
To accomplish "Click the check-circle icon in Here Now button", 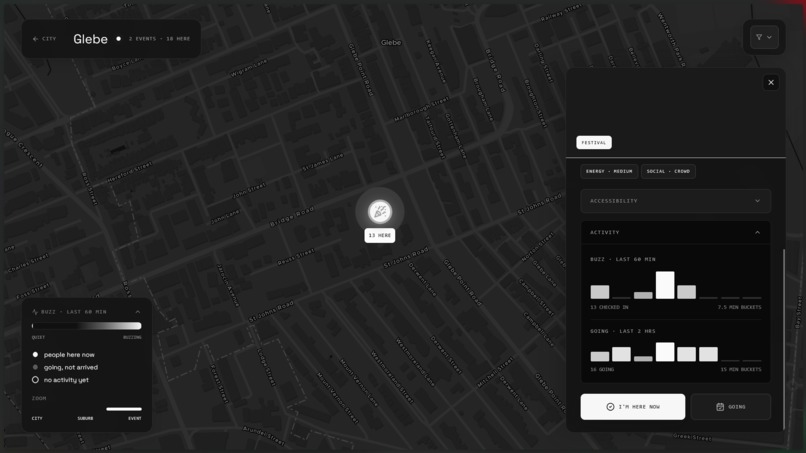I will tap(610, 407).
